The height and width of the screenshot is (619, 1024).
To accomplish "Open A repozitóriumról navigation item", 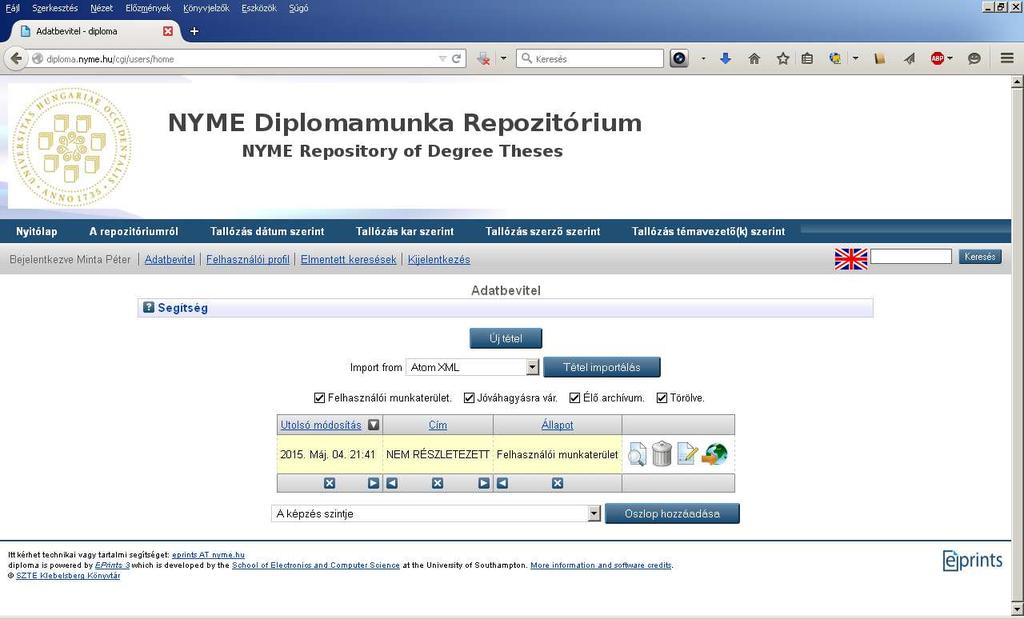I will (x=133, y=231).
